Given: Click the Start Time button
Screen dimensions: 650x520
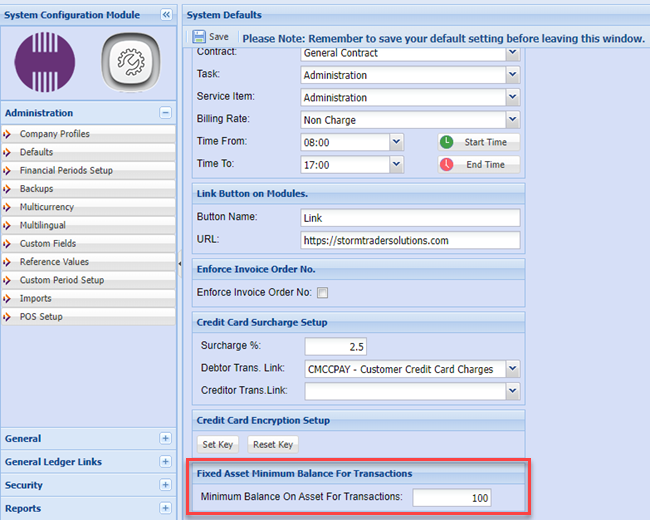Looking at the screenshot, I should 479,142.
